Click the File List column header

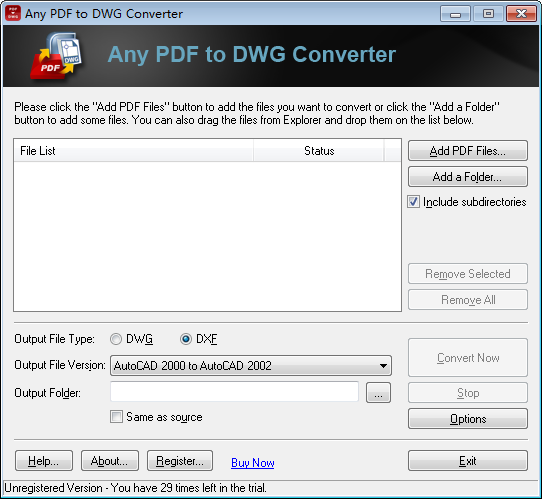pyautogui.click(x=134, y=151)
